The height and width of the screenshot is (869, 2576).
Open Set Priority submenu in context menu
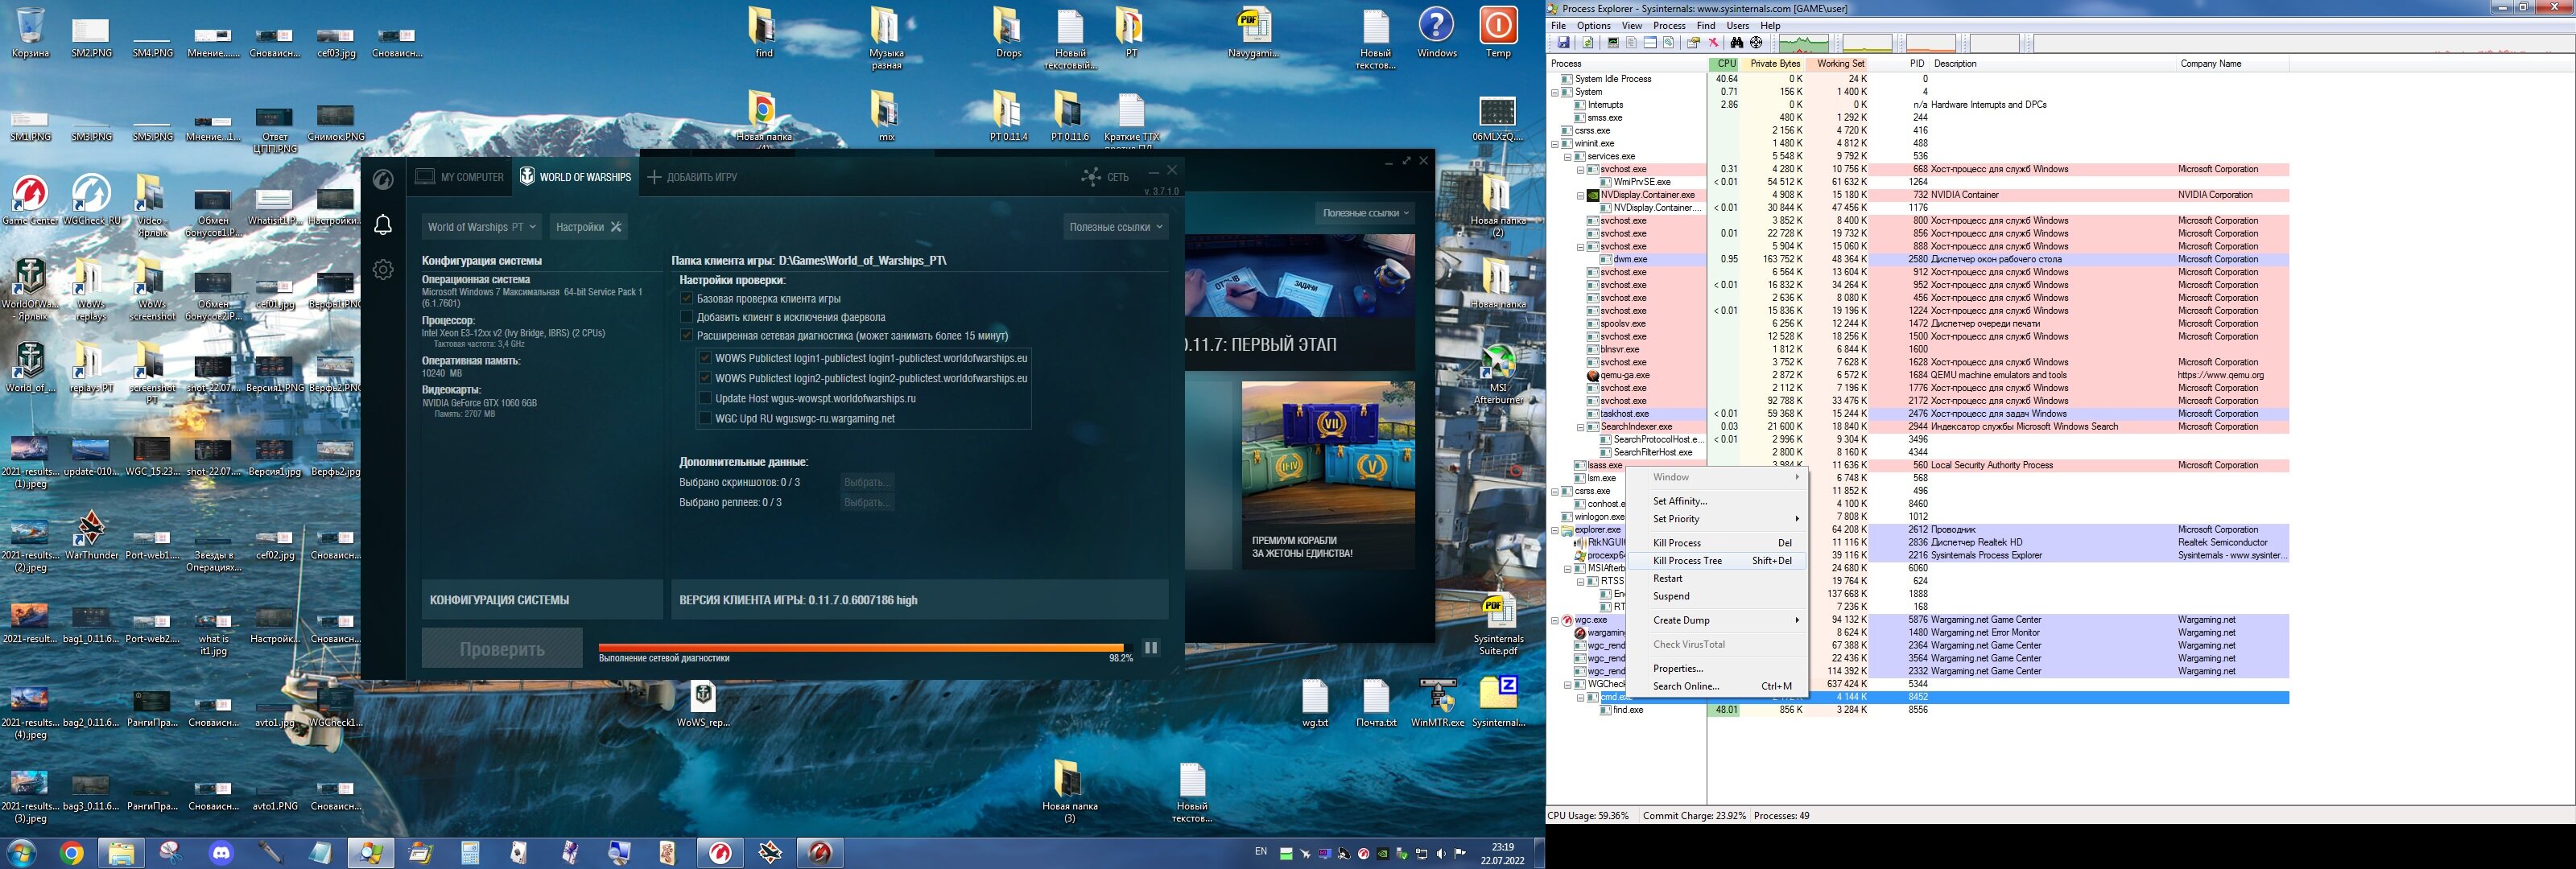pyautogui.click(x=1717, y=519)
